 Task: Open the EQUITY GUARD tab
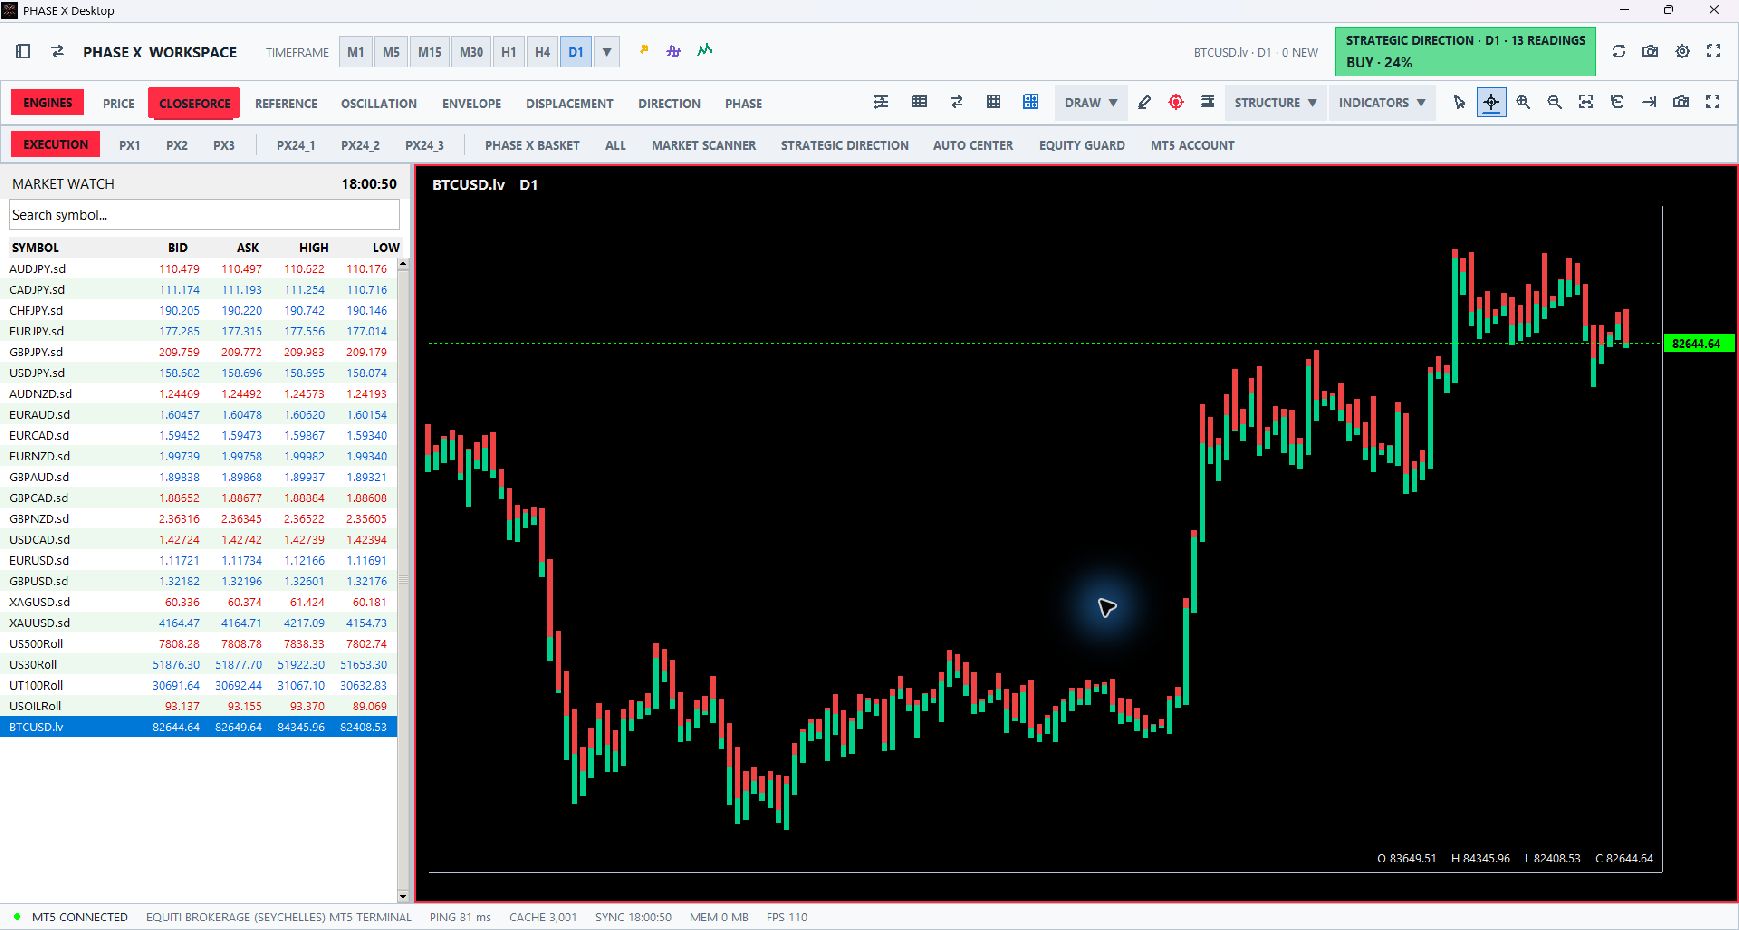click(x=1082, y=145)
